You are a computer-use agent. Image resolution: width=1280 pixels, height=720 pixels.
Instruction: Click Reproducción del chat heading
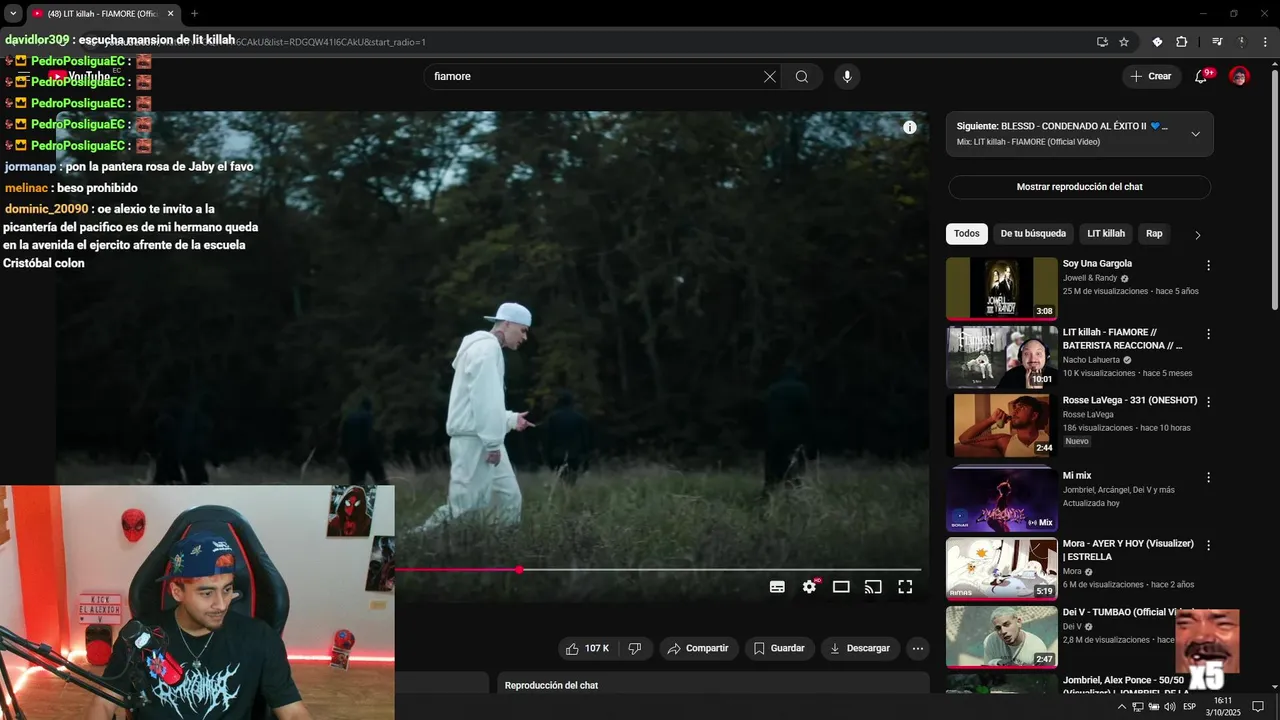(551, 685)
